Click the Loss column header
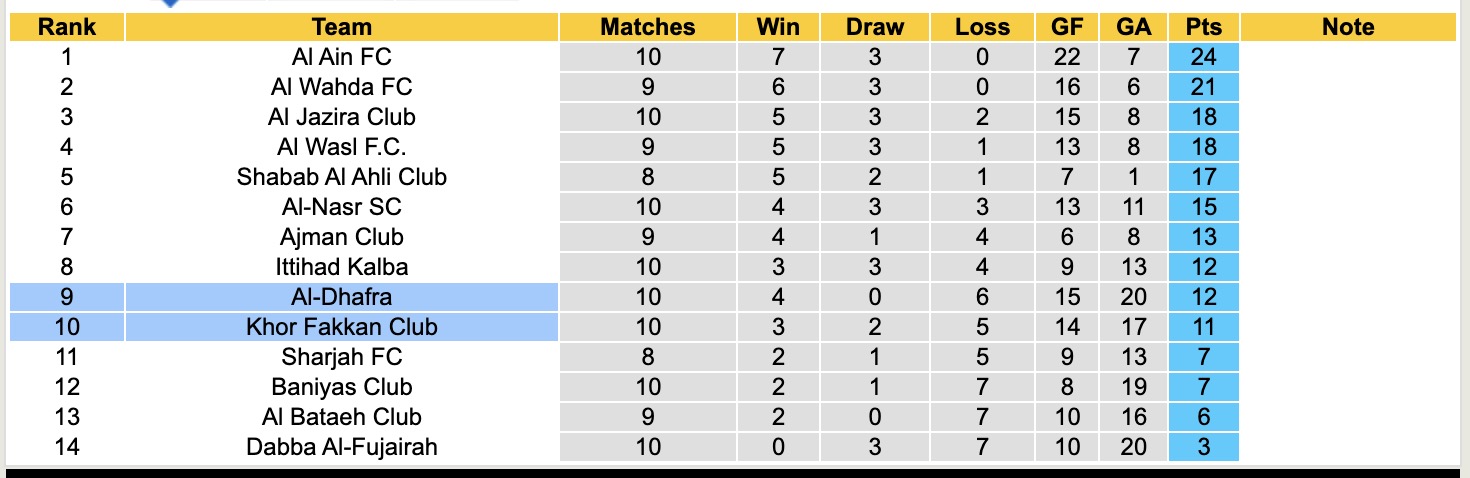The width and height of the screenshot is (1470, 478). (x=982, y=27)
